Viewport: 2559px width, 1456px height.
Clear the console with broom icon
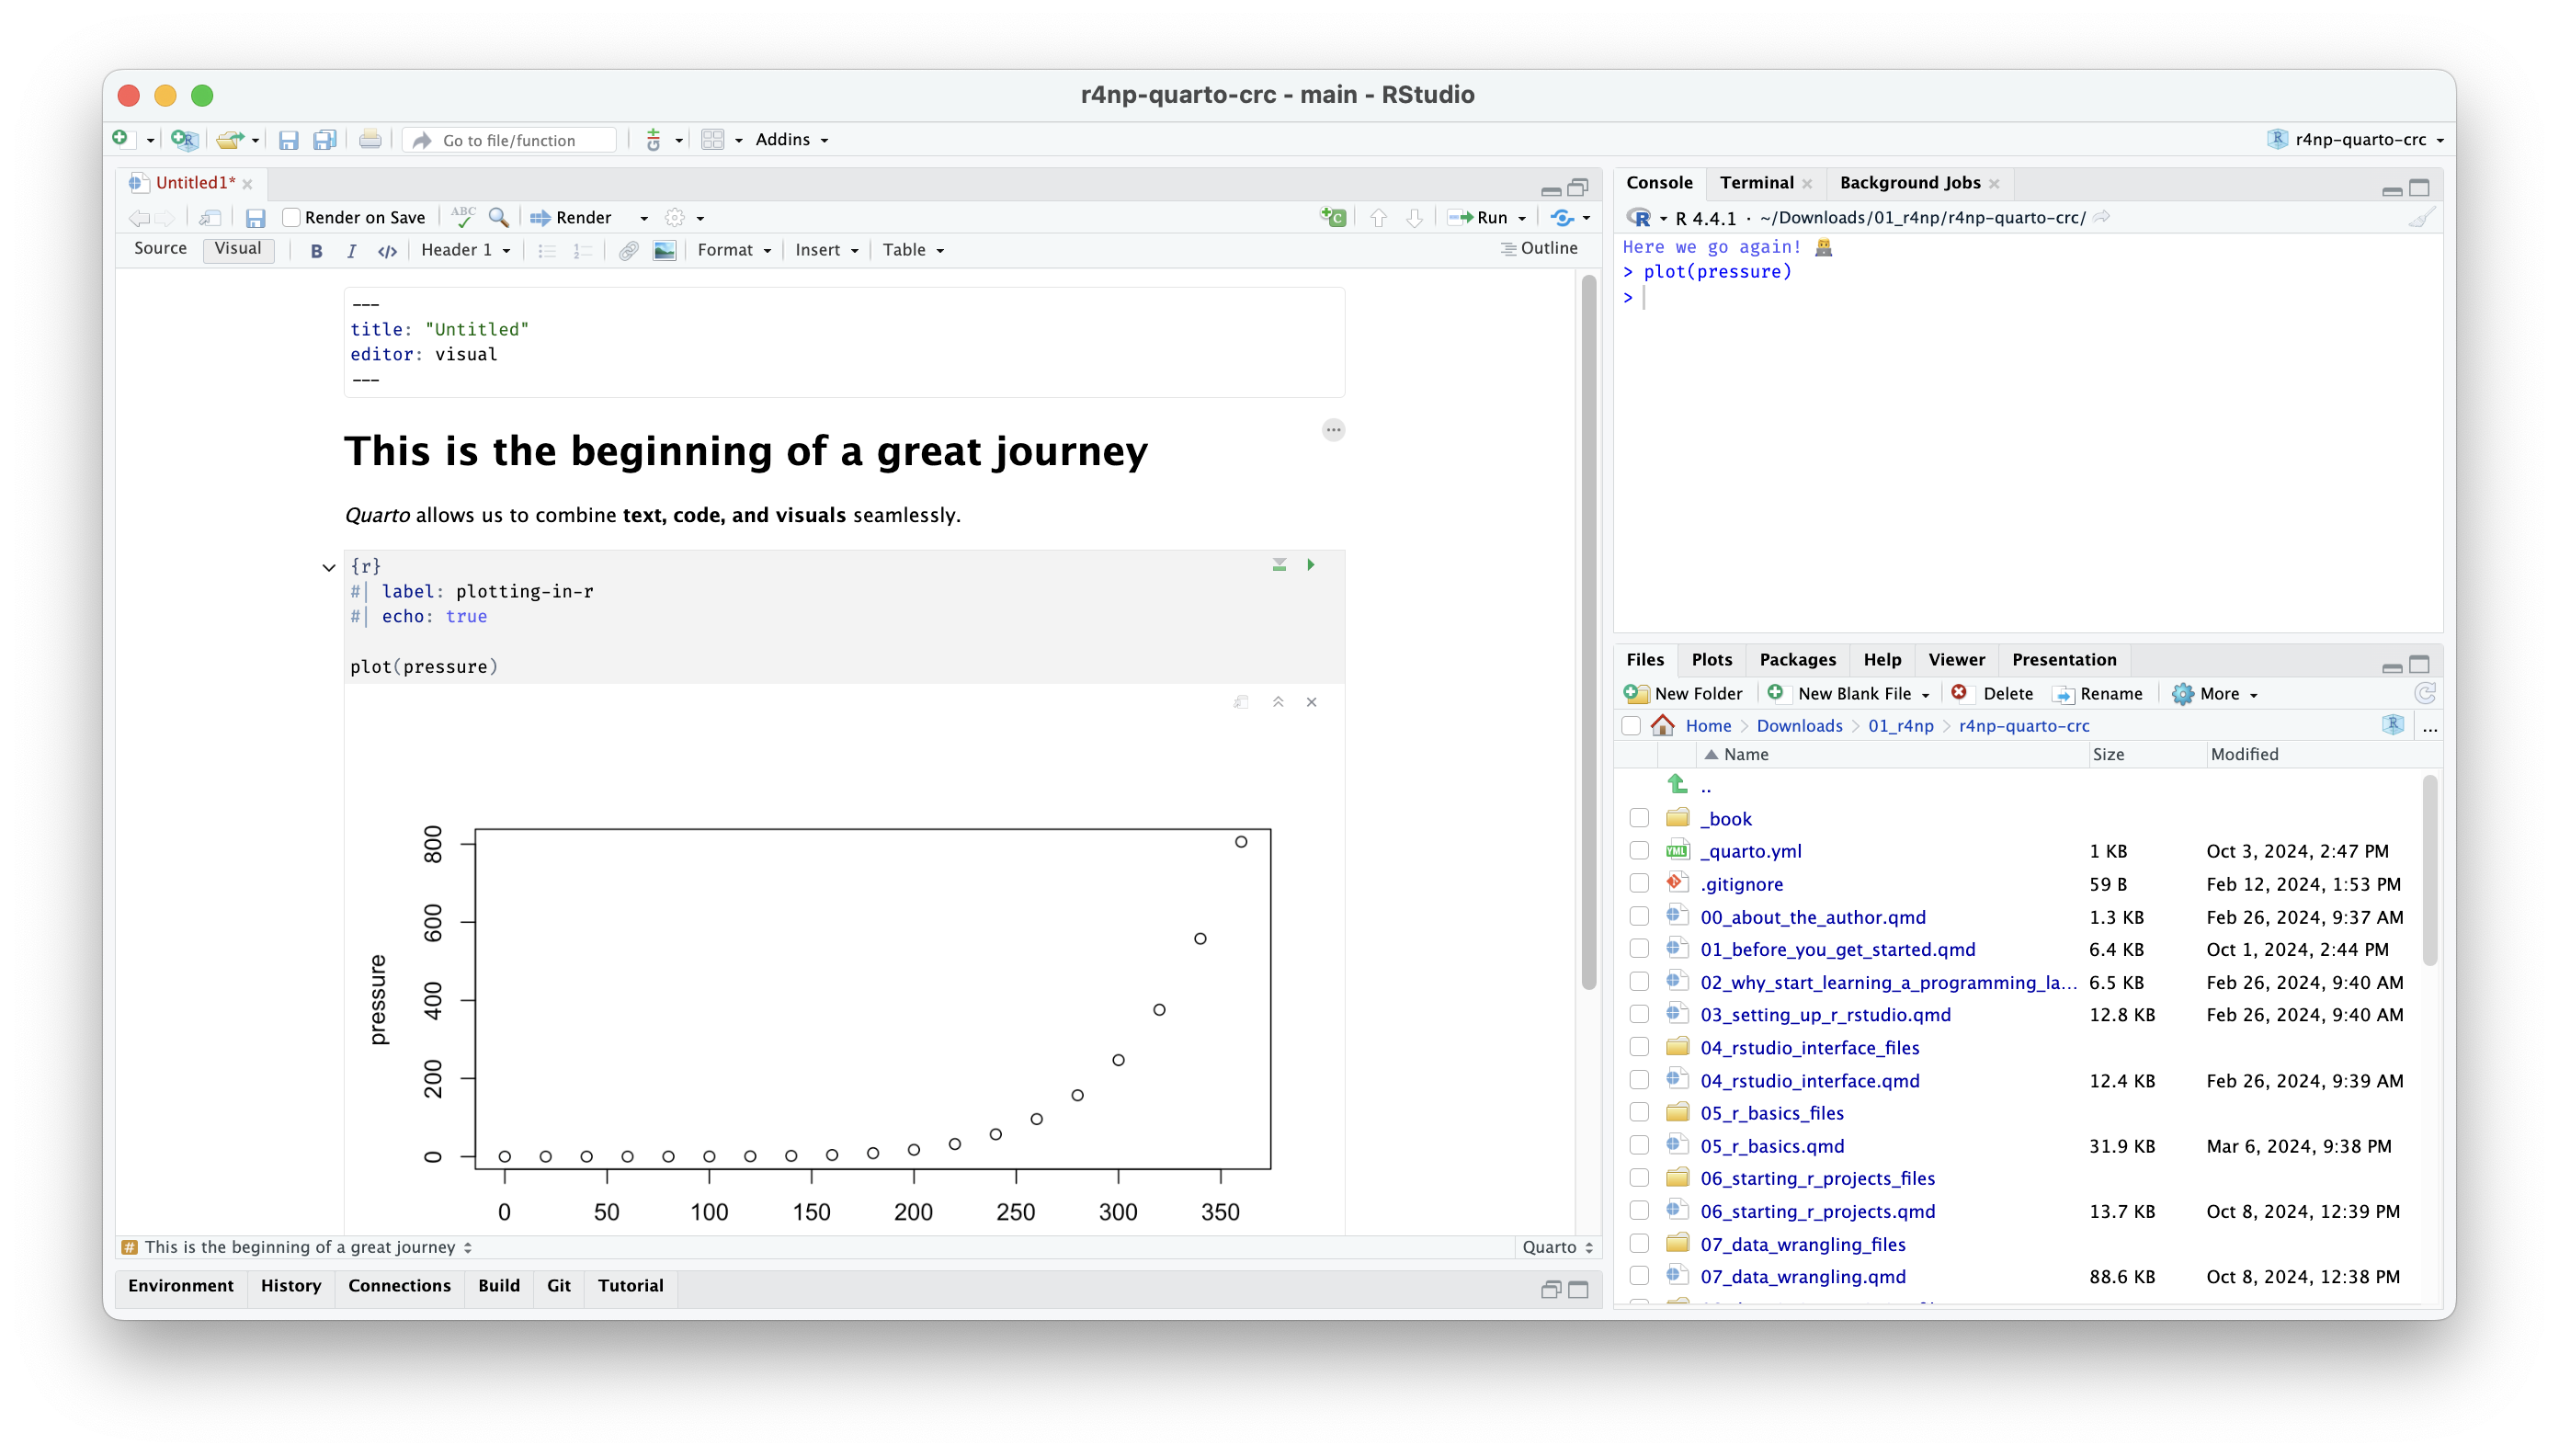tap(2420, 217)
